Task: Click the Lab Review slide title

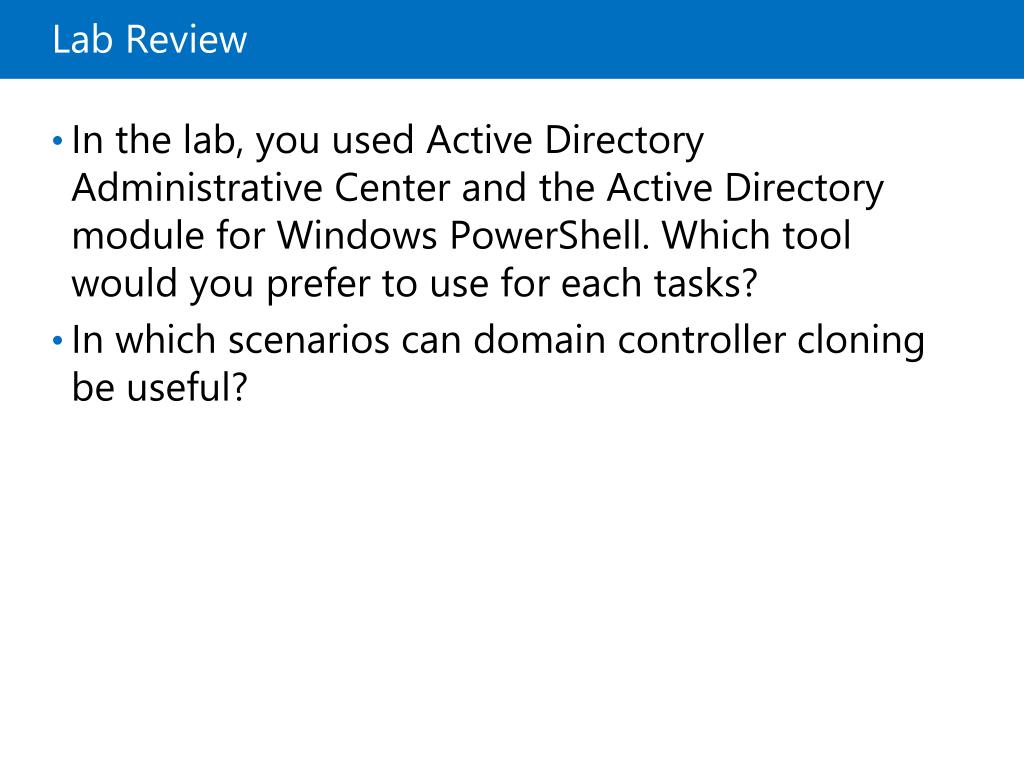Action: click(150, 39)
